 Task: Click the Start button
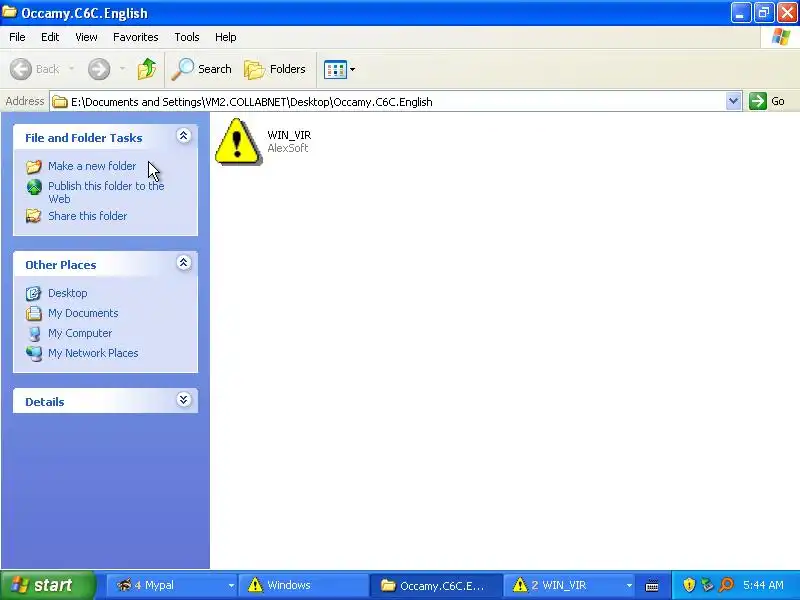(48, 585)
